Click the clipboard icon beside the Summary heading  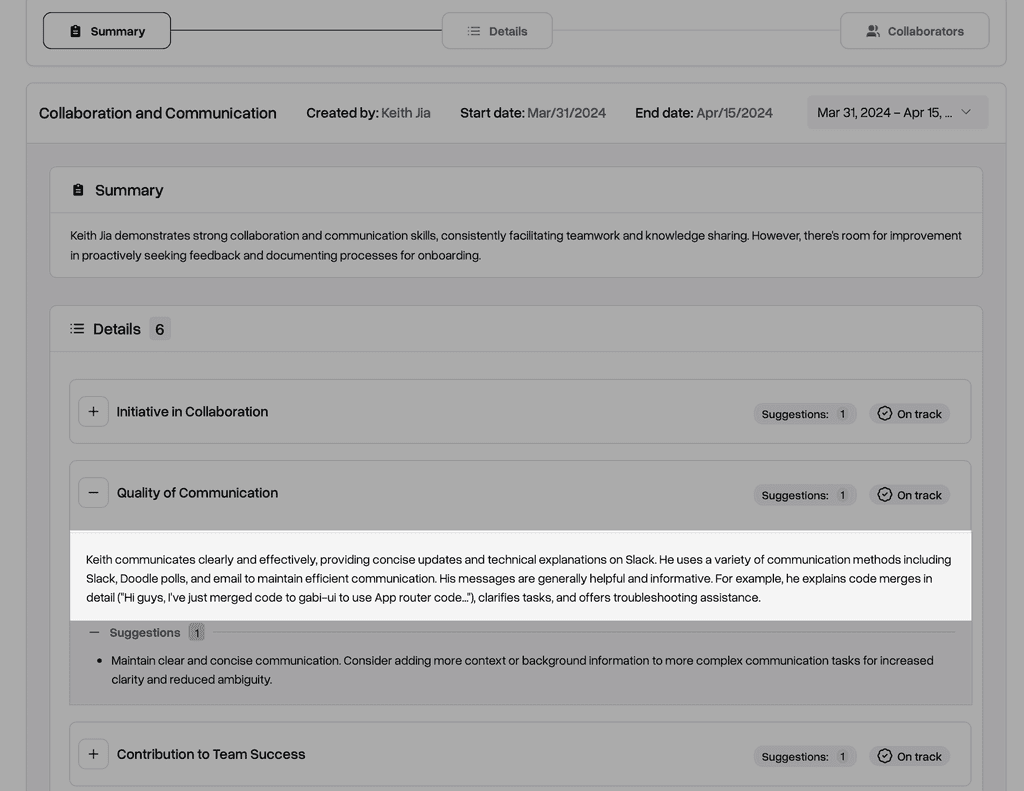[78, 189]
